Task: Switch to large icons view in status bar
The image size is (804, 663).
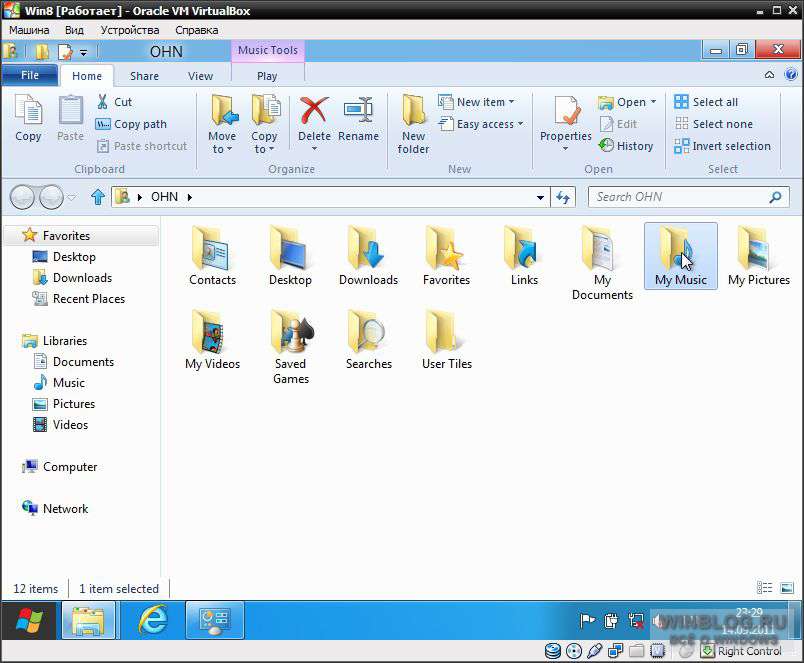Action: pyautogui.click(x=787, y=588)
